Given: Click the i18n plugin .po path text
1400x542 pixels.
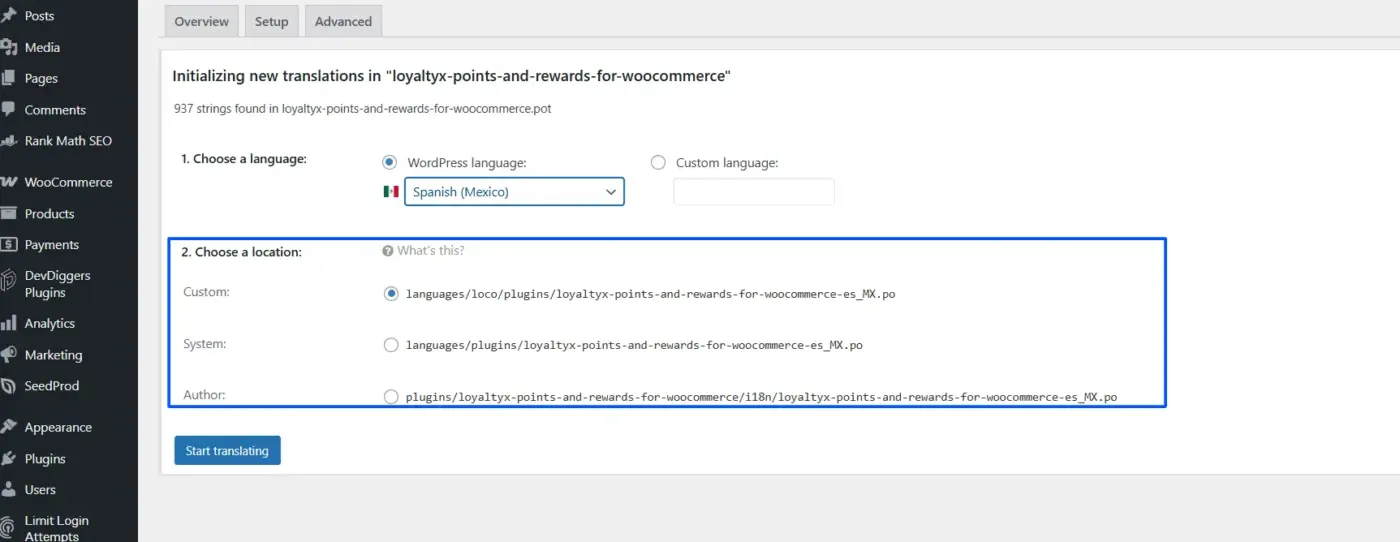Looking at the screenshot, I should coord(761,397).
